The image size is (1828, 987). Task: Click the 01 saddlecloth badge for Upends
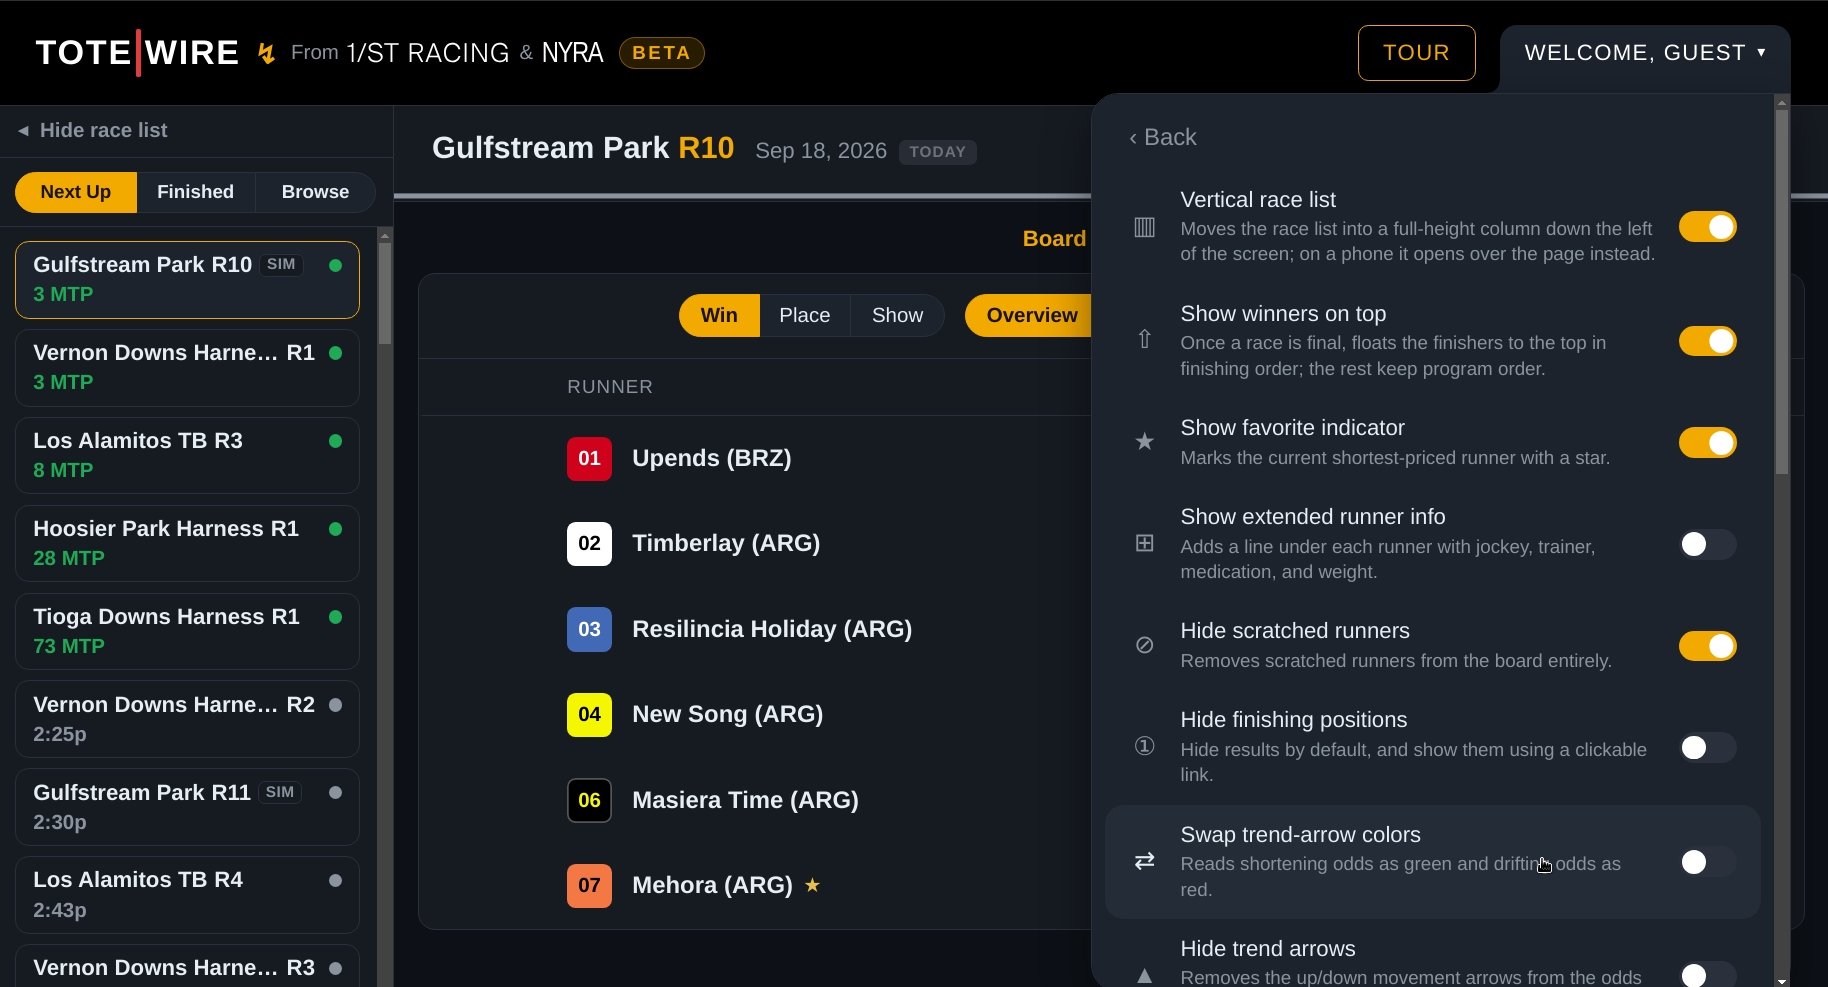[x=589, y=459]
